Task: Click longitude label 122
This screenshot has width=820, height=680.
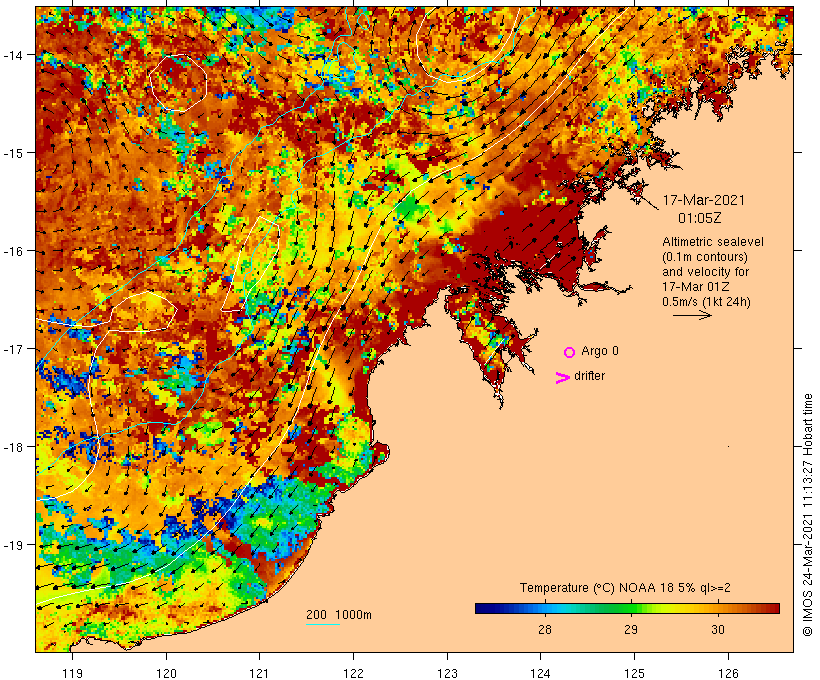Action: (x=353, y=673)
